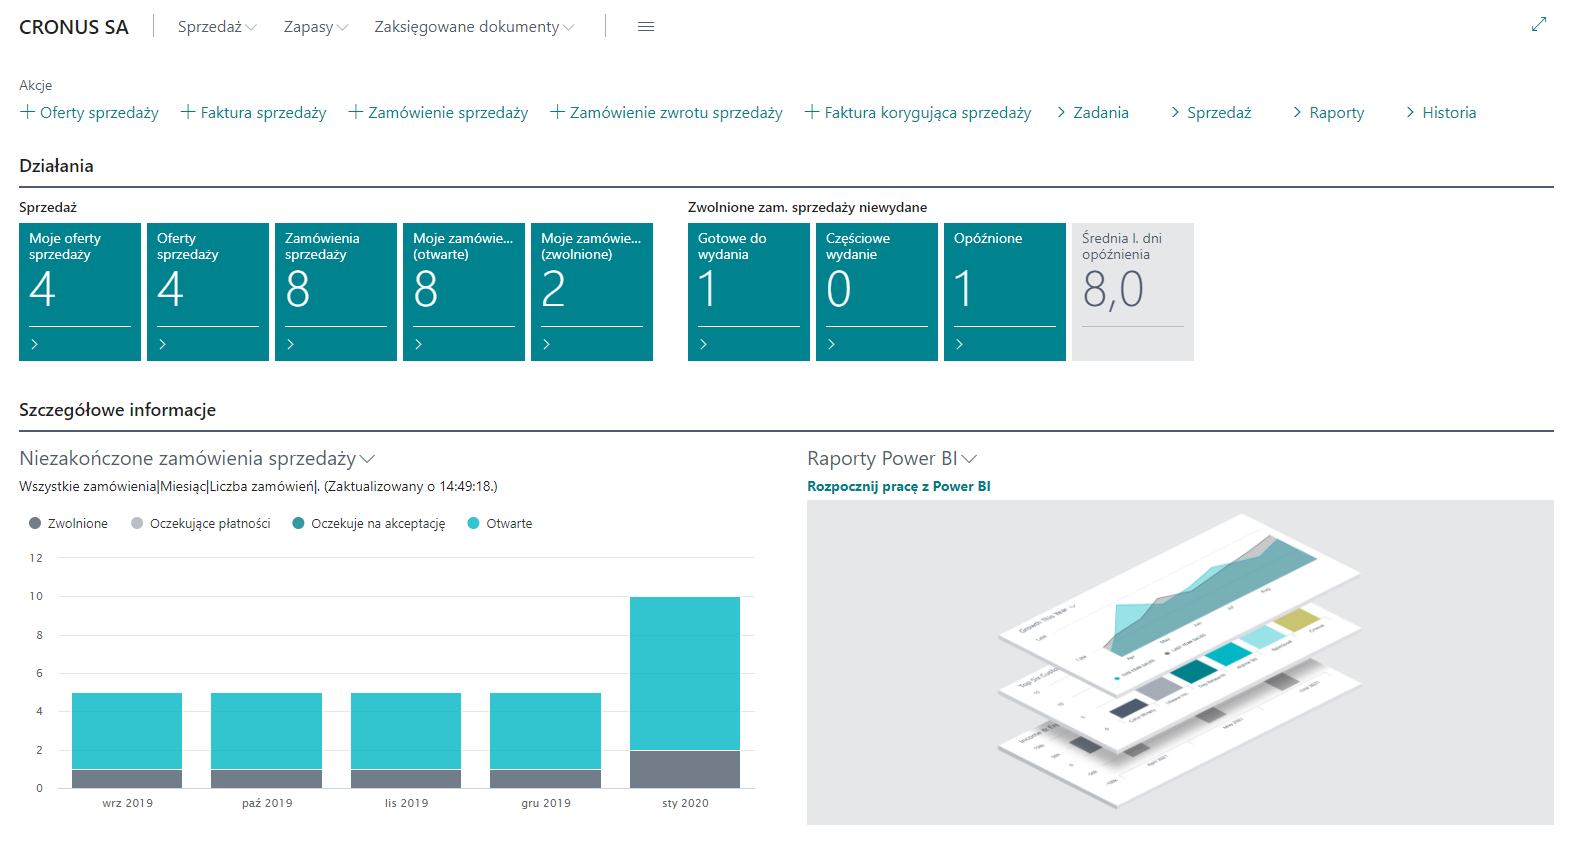1595x855 pixels.
Task: Click the plus icon beside Faktura sprzedaży
Action: click(x=187, y=112)
